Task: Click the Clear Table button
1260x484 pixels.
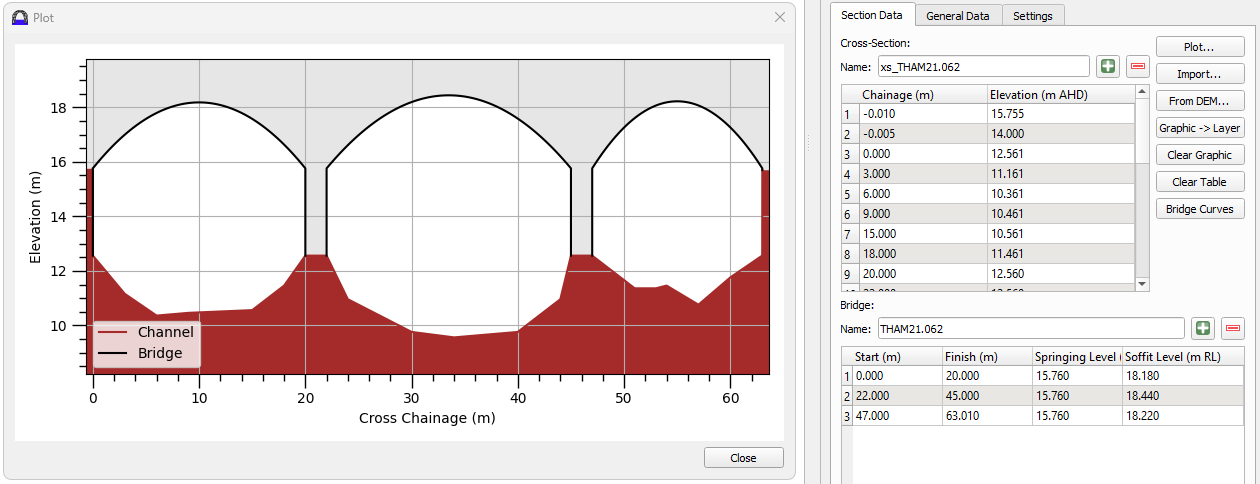Action: (1199, 182)
